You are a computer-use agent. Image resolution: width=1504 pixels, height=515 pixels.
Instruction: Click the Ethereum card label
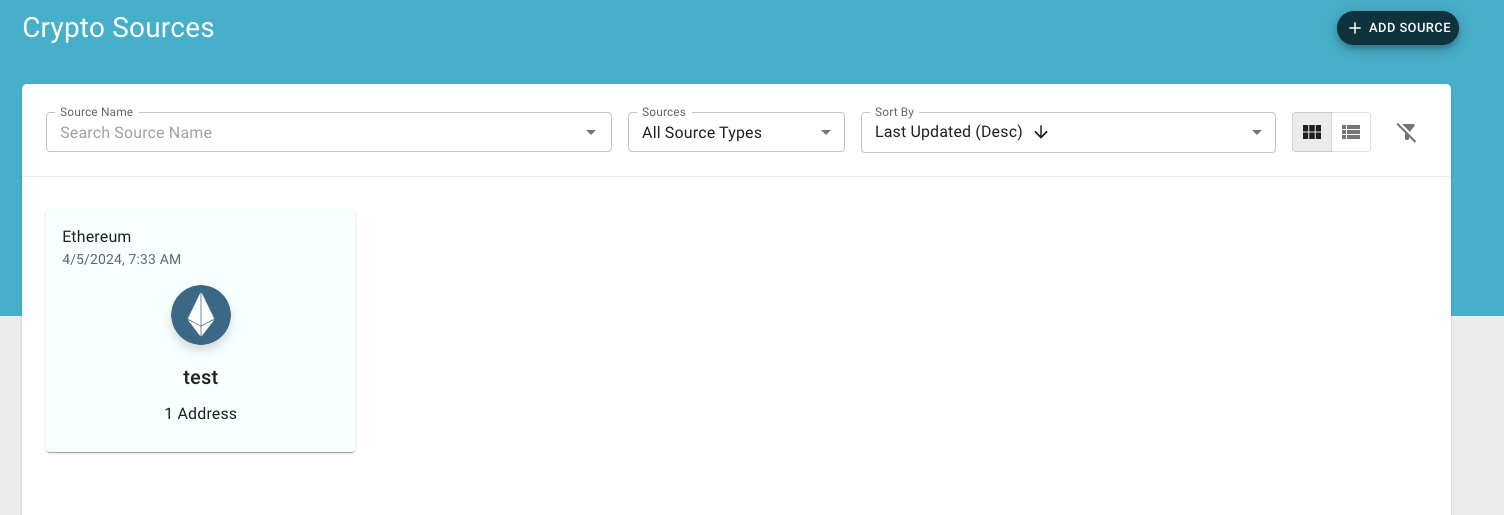coord(97,237)
